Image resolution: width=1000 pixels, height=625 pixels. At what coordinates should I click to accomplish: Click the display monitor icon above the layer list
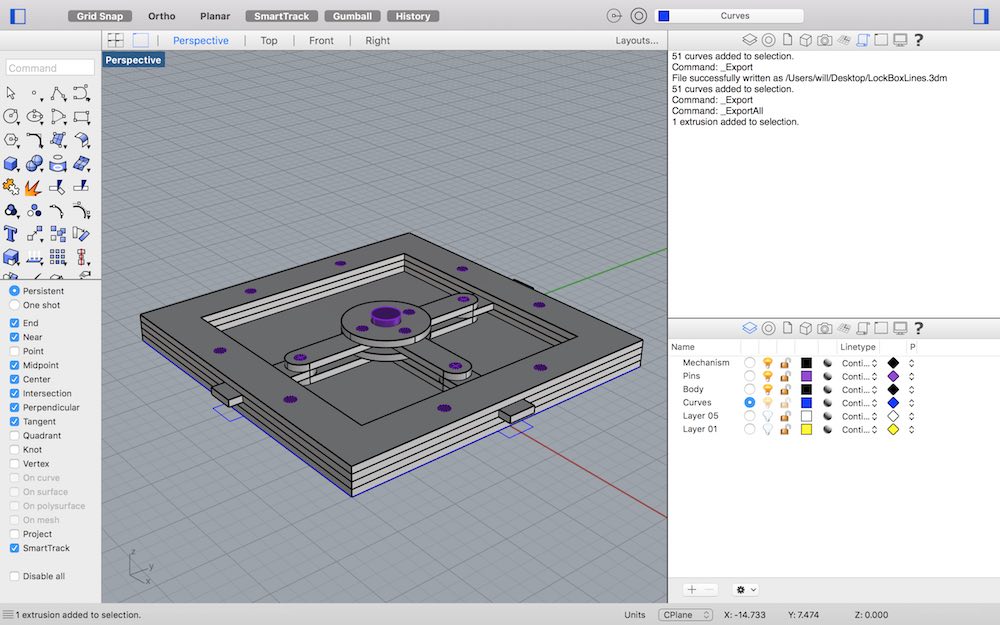[x=900, y=328]
